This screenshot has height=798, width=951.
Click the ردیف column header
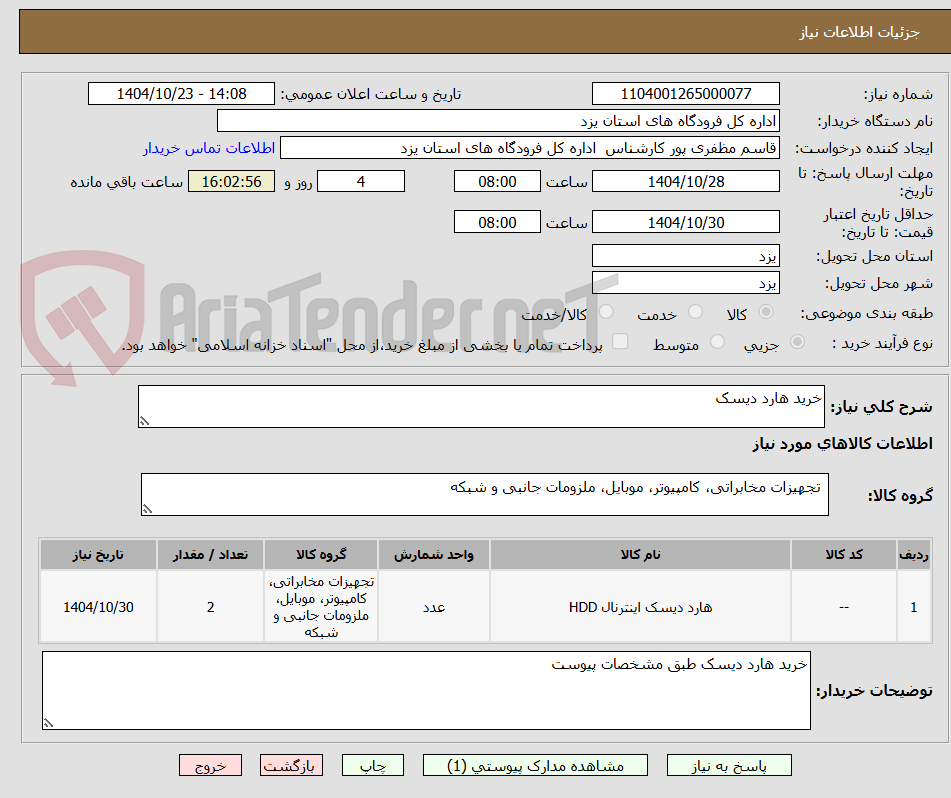[x=914, y=554]
